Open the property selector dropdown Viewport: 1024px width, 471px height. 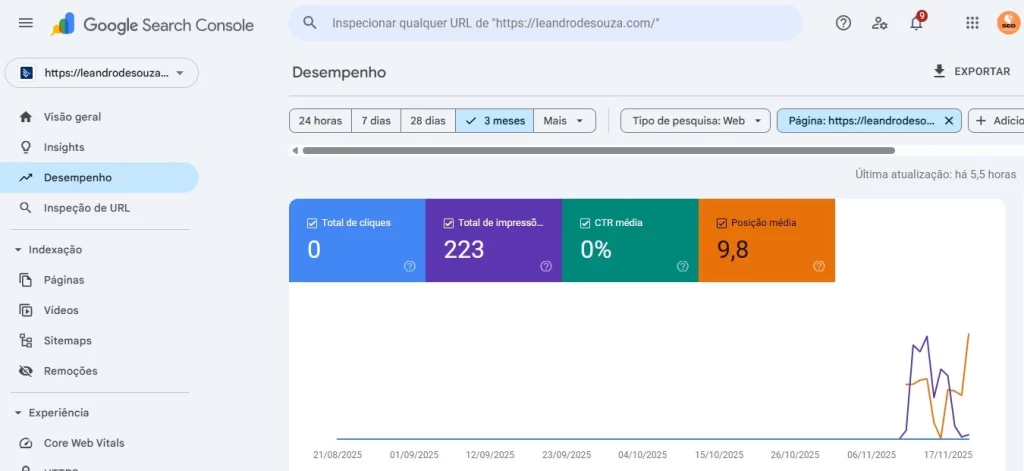[102, 73]
